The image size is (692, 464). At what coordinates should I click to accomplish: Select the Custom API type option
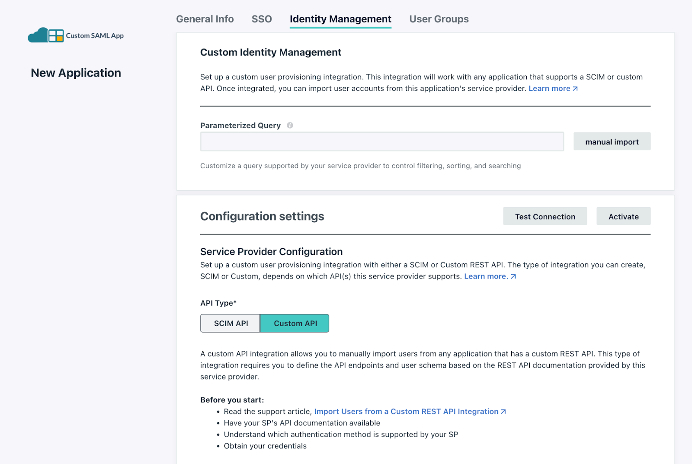click(294, 323)
